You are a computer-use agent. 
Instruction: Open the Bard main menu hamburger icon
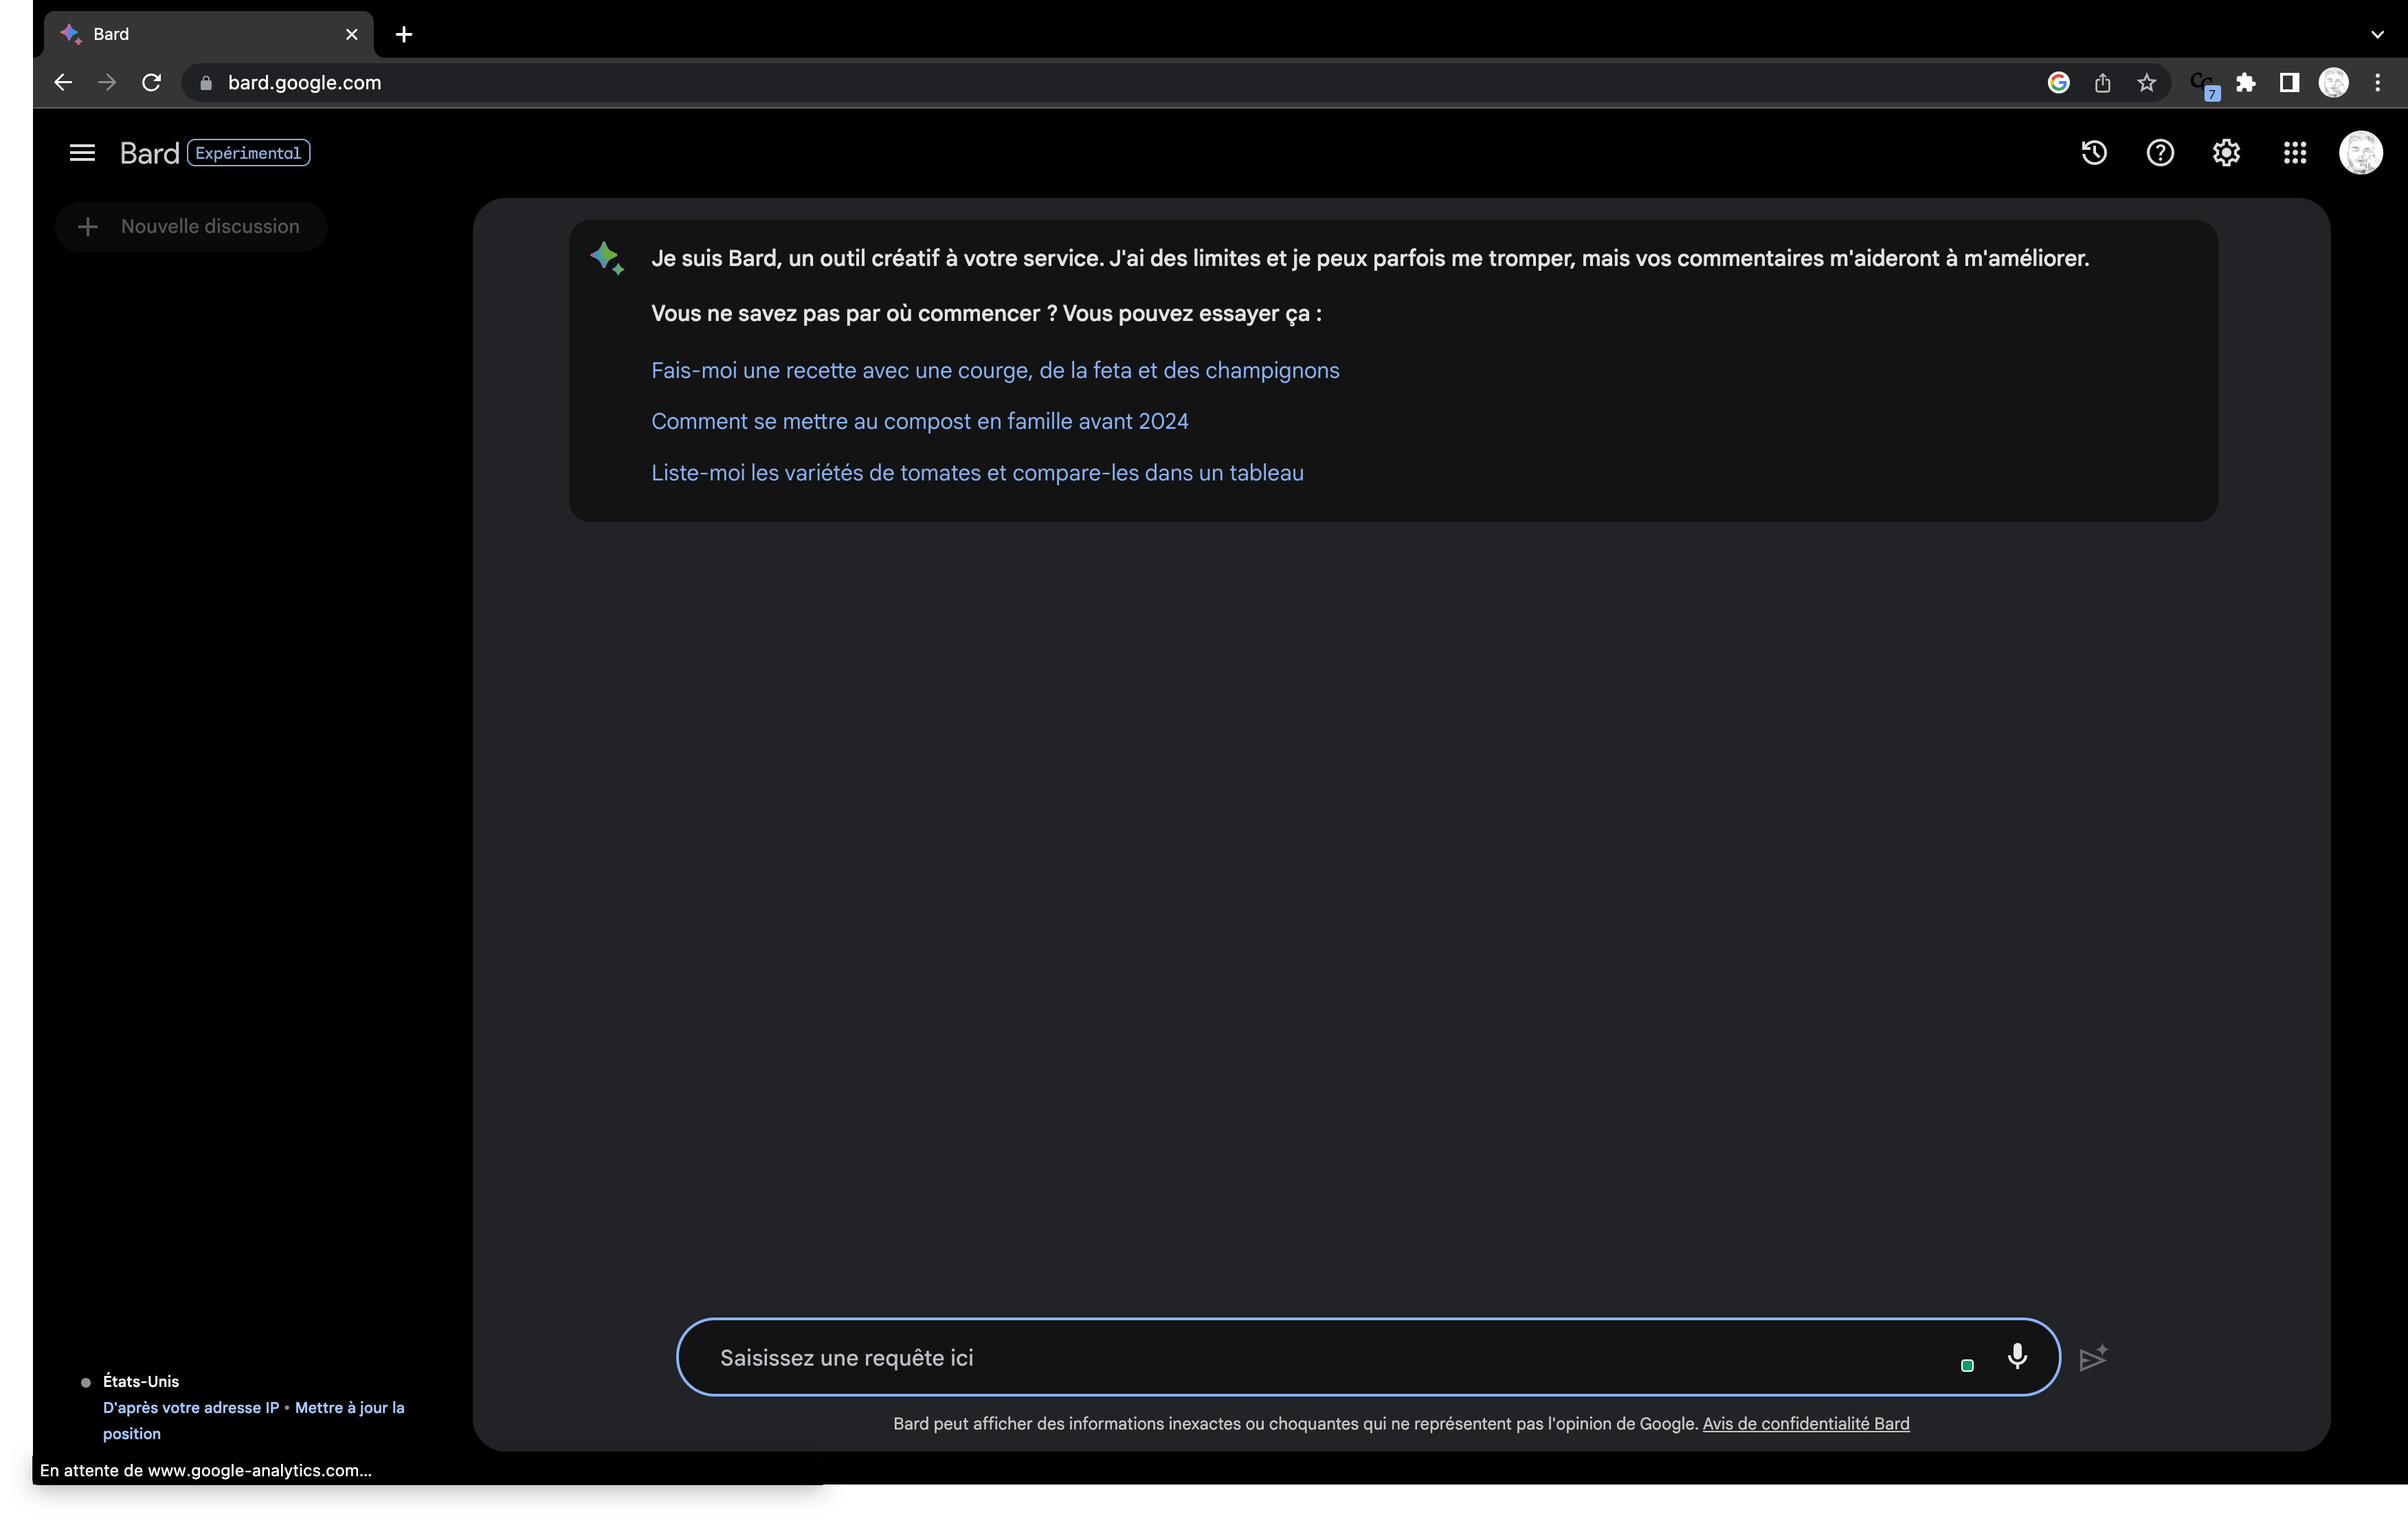click(x=82, y=153)
